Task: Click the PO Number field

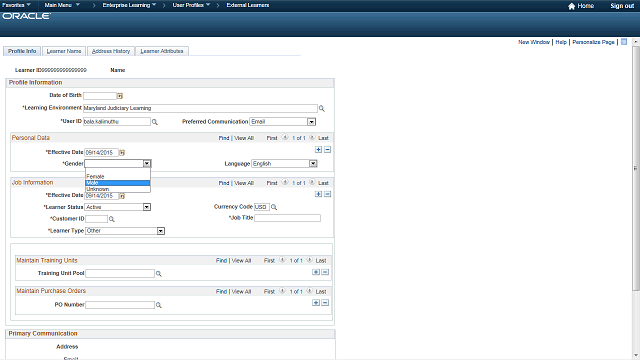Action: 120,305
